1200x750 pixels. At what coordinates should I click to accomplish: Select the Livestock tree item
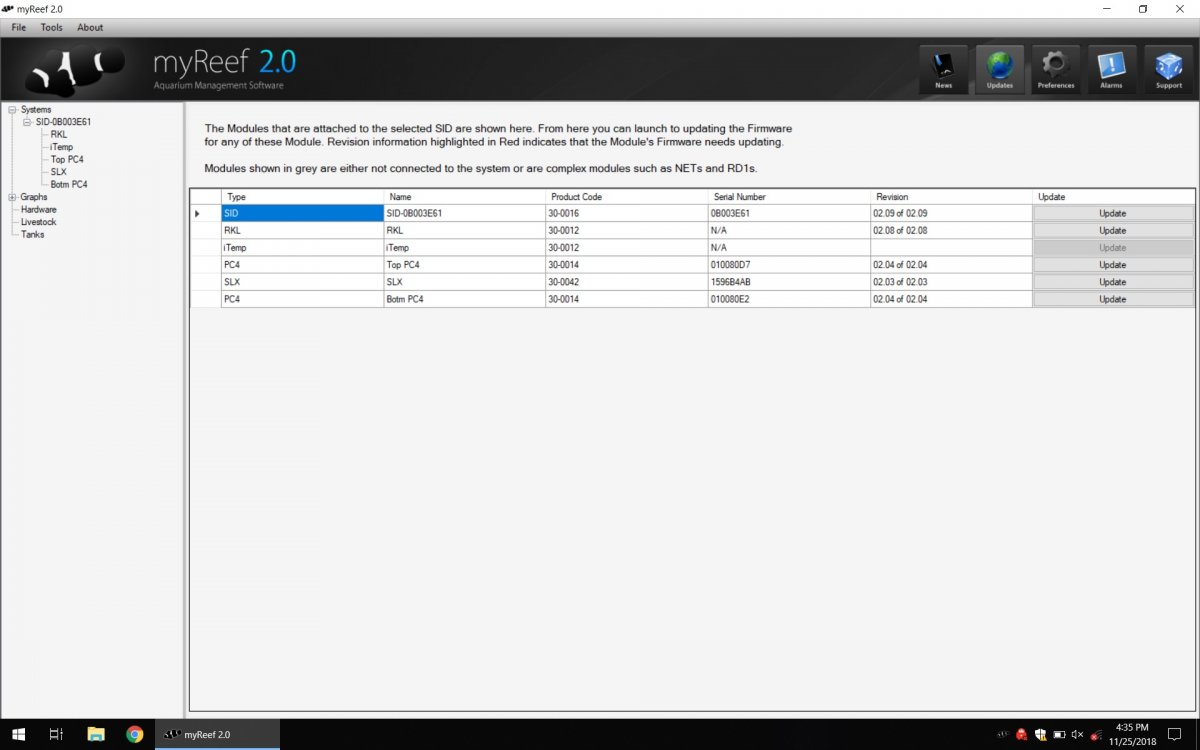point(39,222)
